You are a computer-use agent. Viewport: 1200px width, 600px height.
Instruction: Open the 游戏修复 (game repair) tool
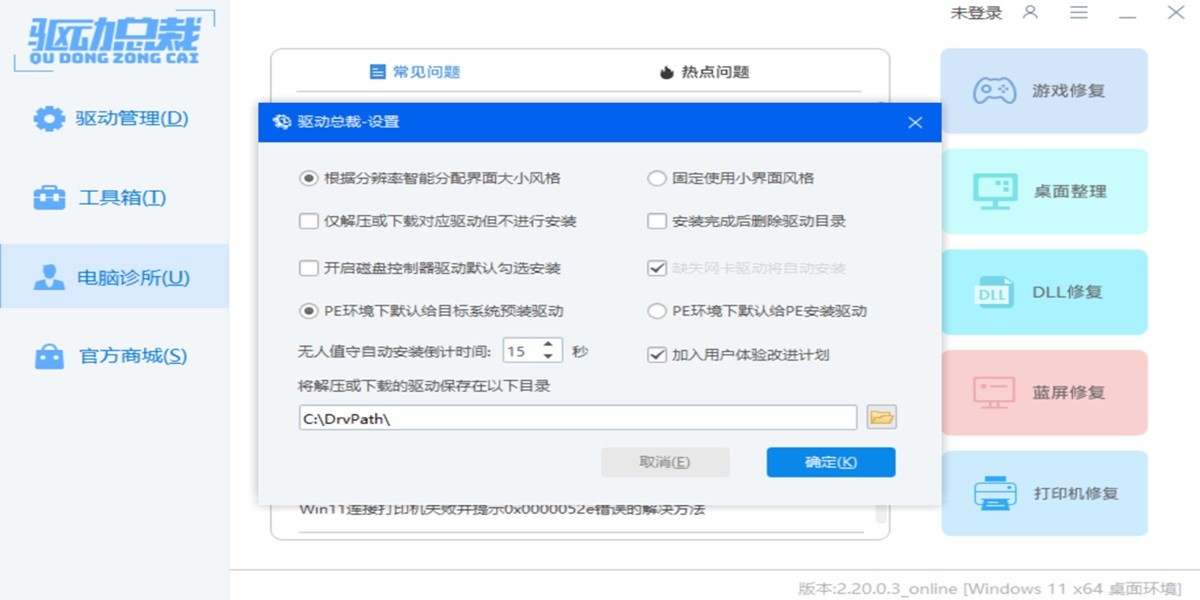tap(1044, 90)
